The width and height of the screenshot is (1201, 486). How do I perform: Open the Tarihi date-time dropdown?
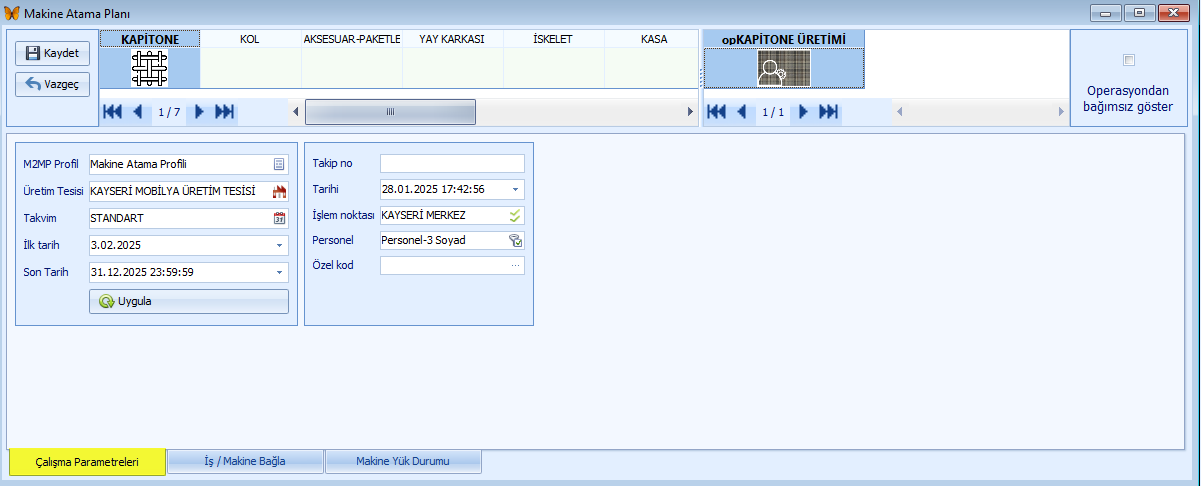(x=515, y=189)
